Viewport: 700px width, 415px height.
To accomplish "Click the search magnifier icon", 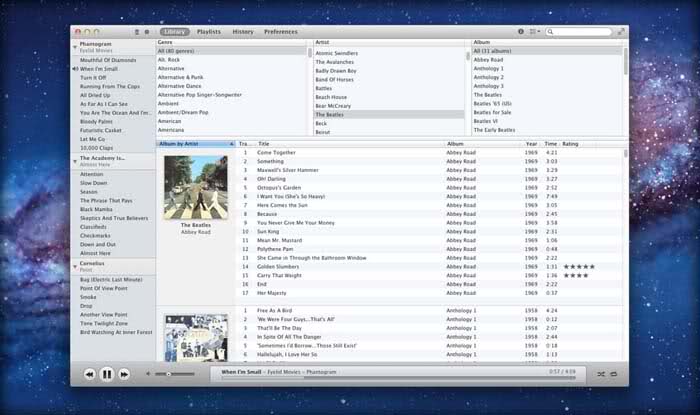I will (x=550, y=32).
